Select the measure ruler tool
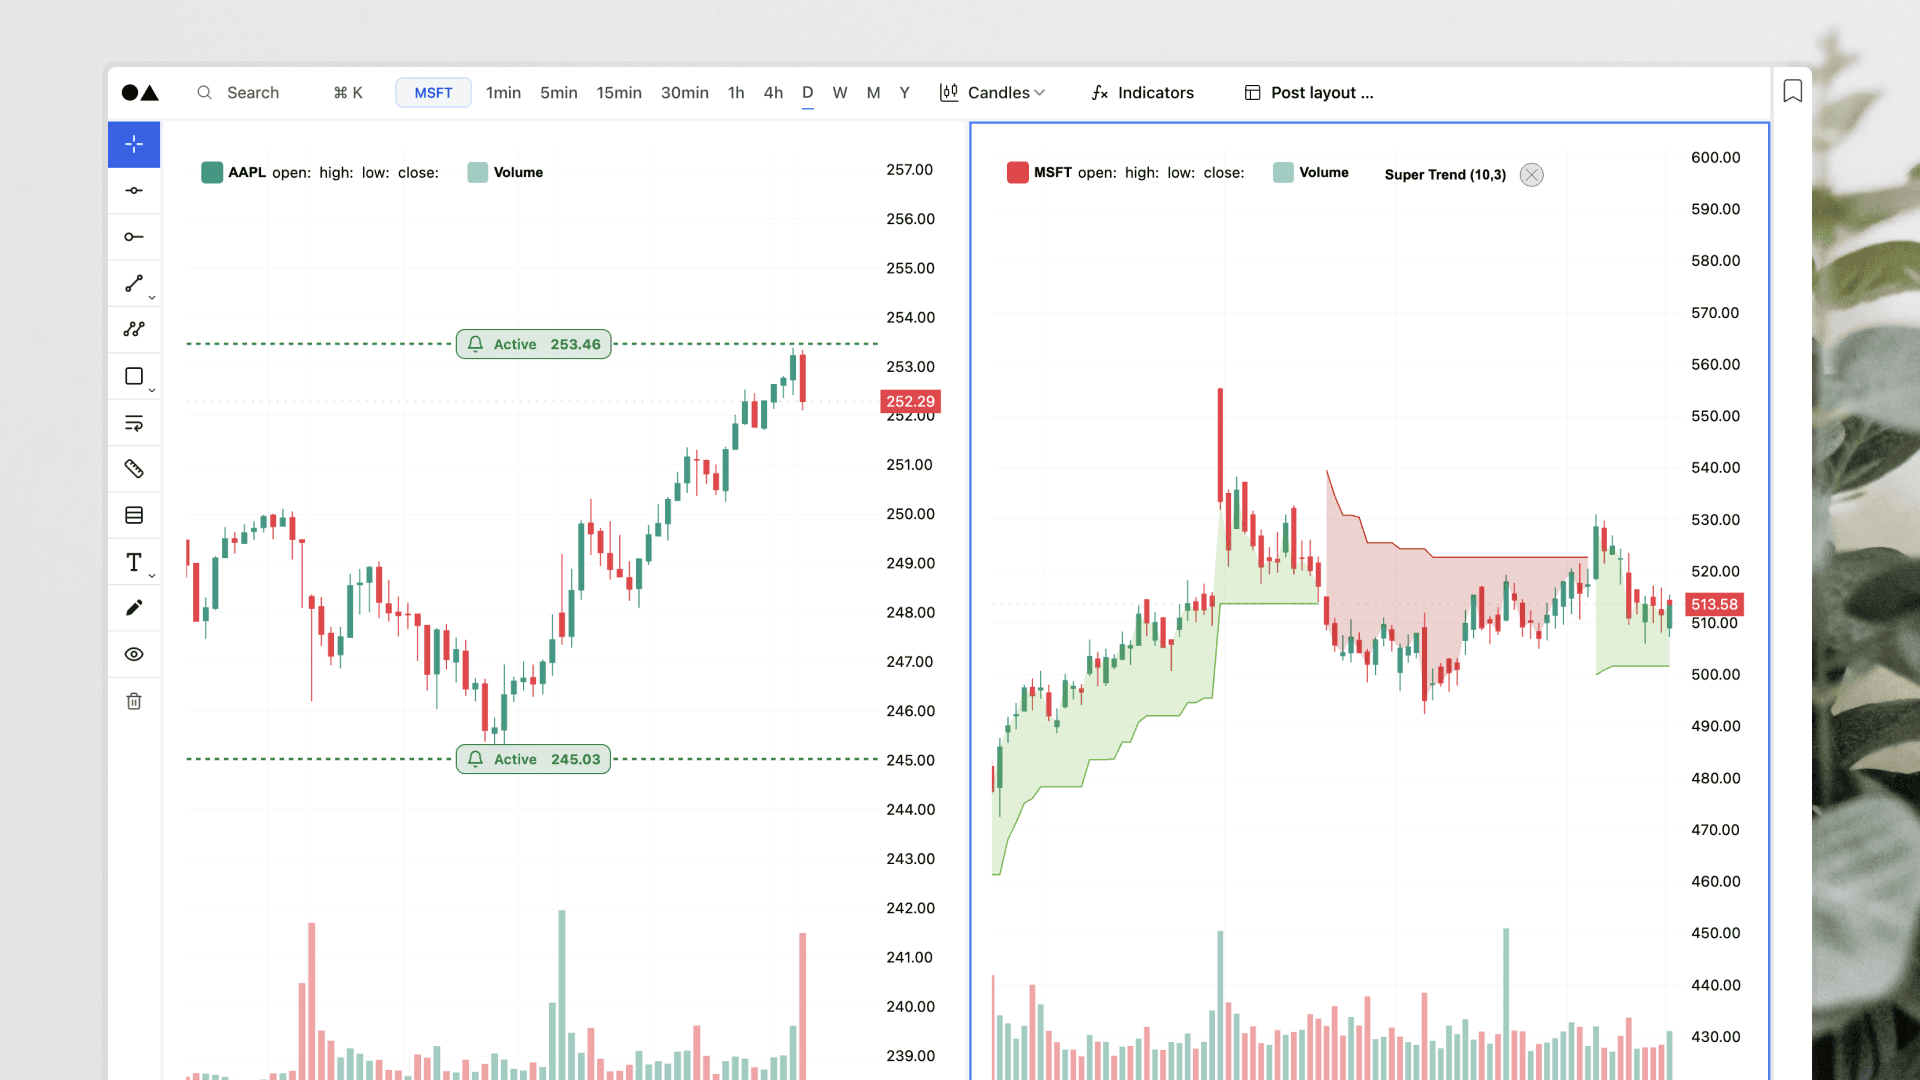The image size is (1920, 1080). pyautogui.click(x=134, y=468)
